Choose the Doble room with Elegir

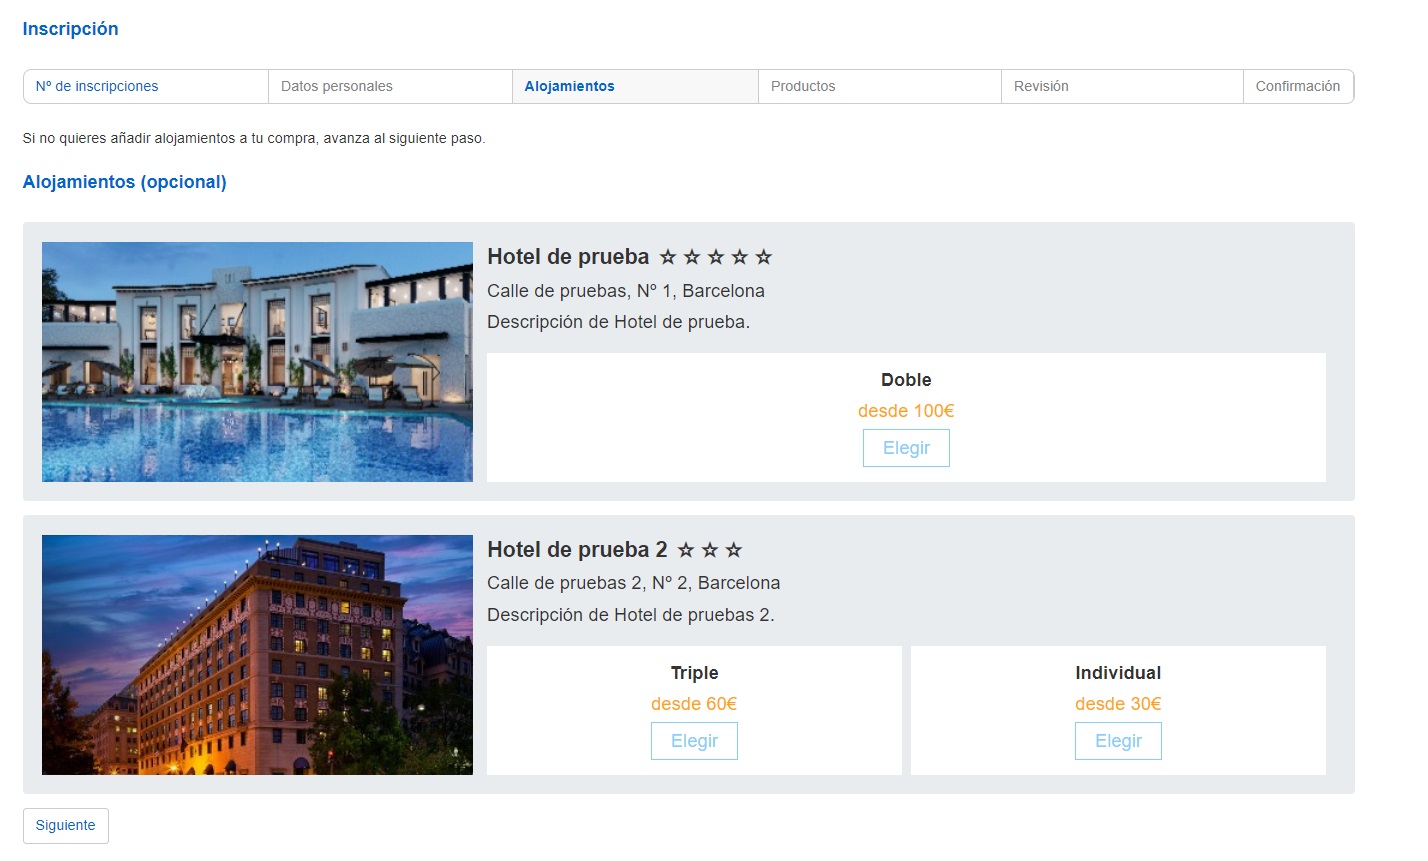coord(906,448)
